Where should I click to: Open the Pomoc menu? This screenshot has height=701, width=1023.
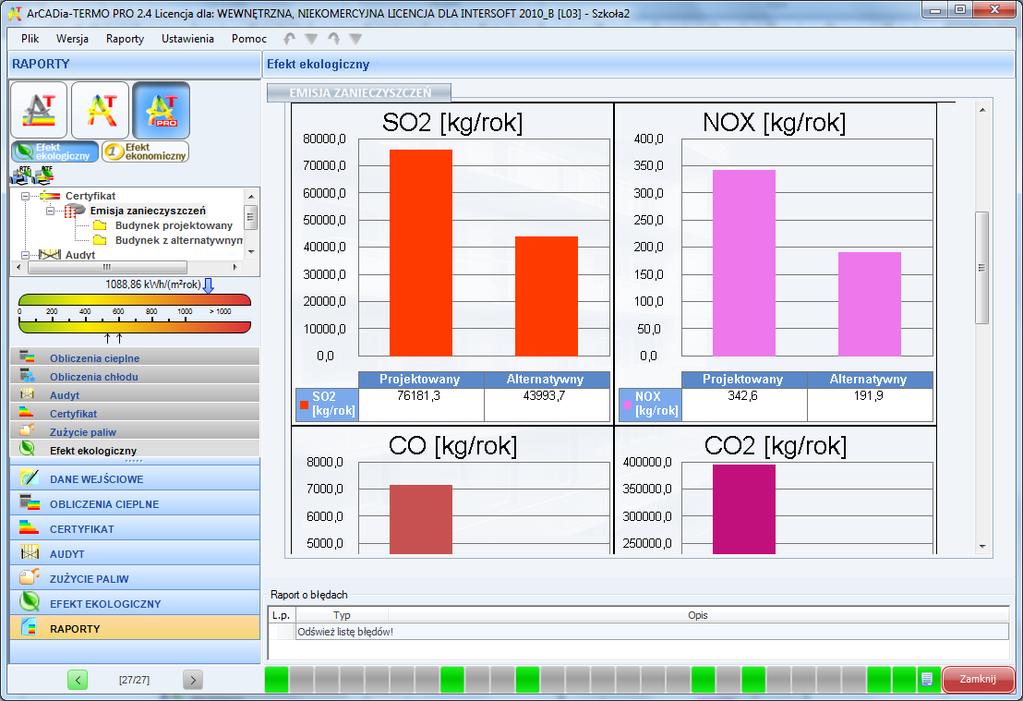249,39
